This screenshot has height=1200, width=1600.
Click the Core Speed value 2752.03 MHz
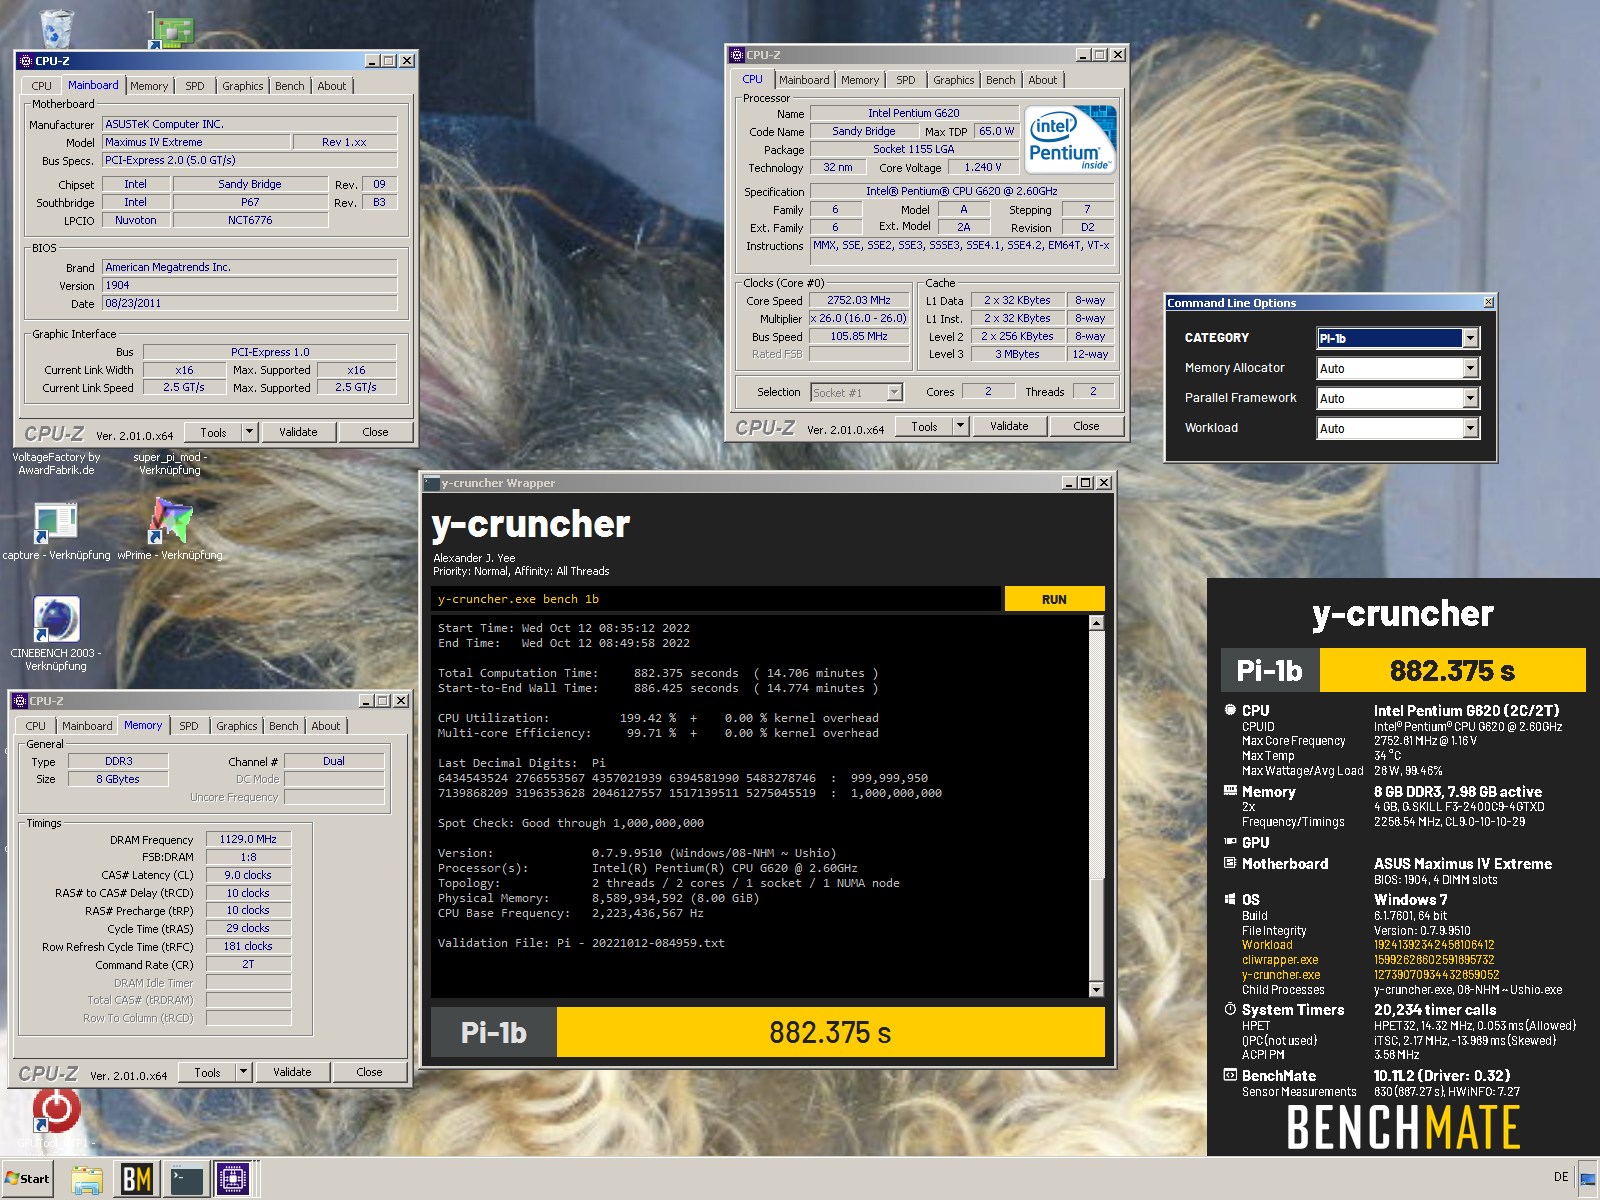click(x=859, y=300)
